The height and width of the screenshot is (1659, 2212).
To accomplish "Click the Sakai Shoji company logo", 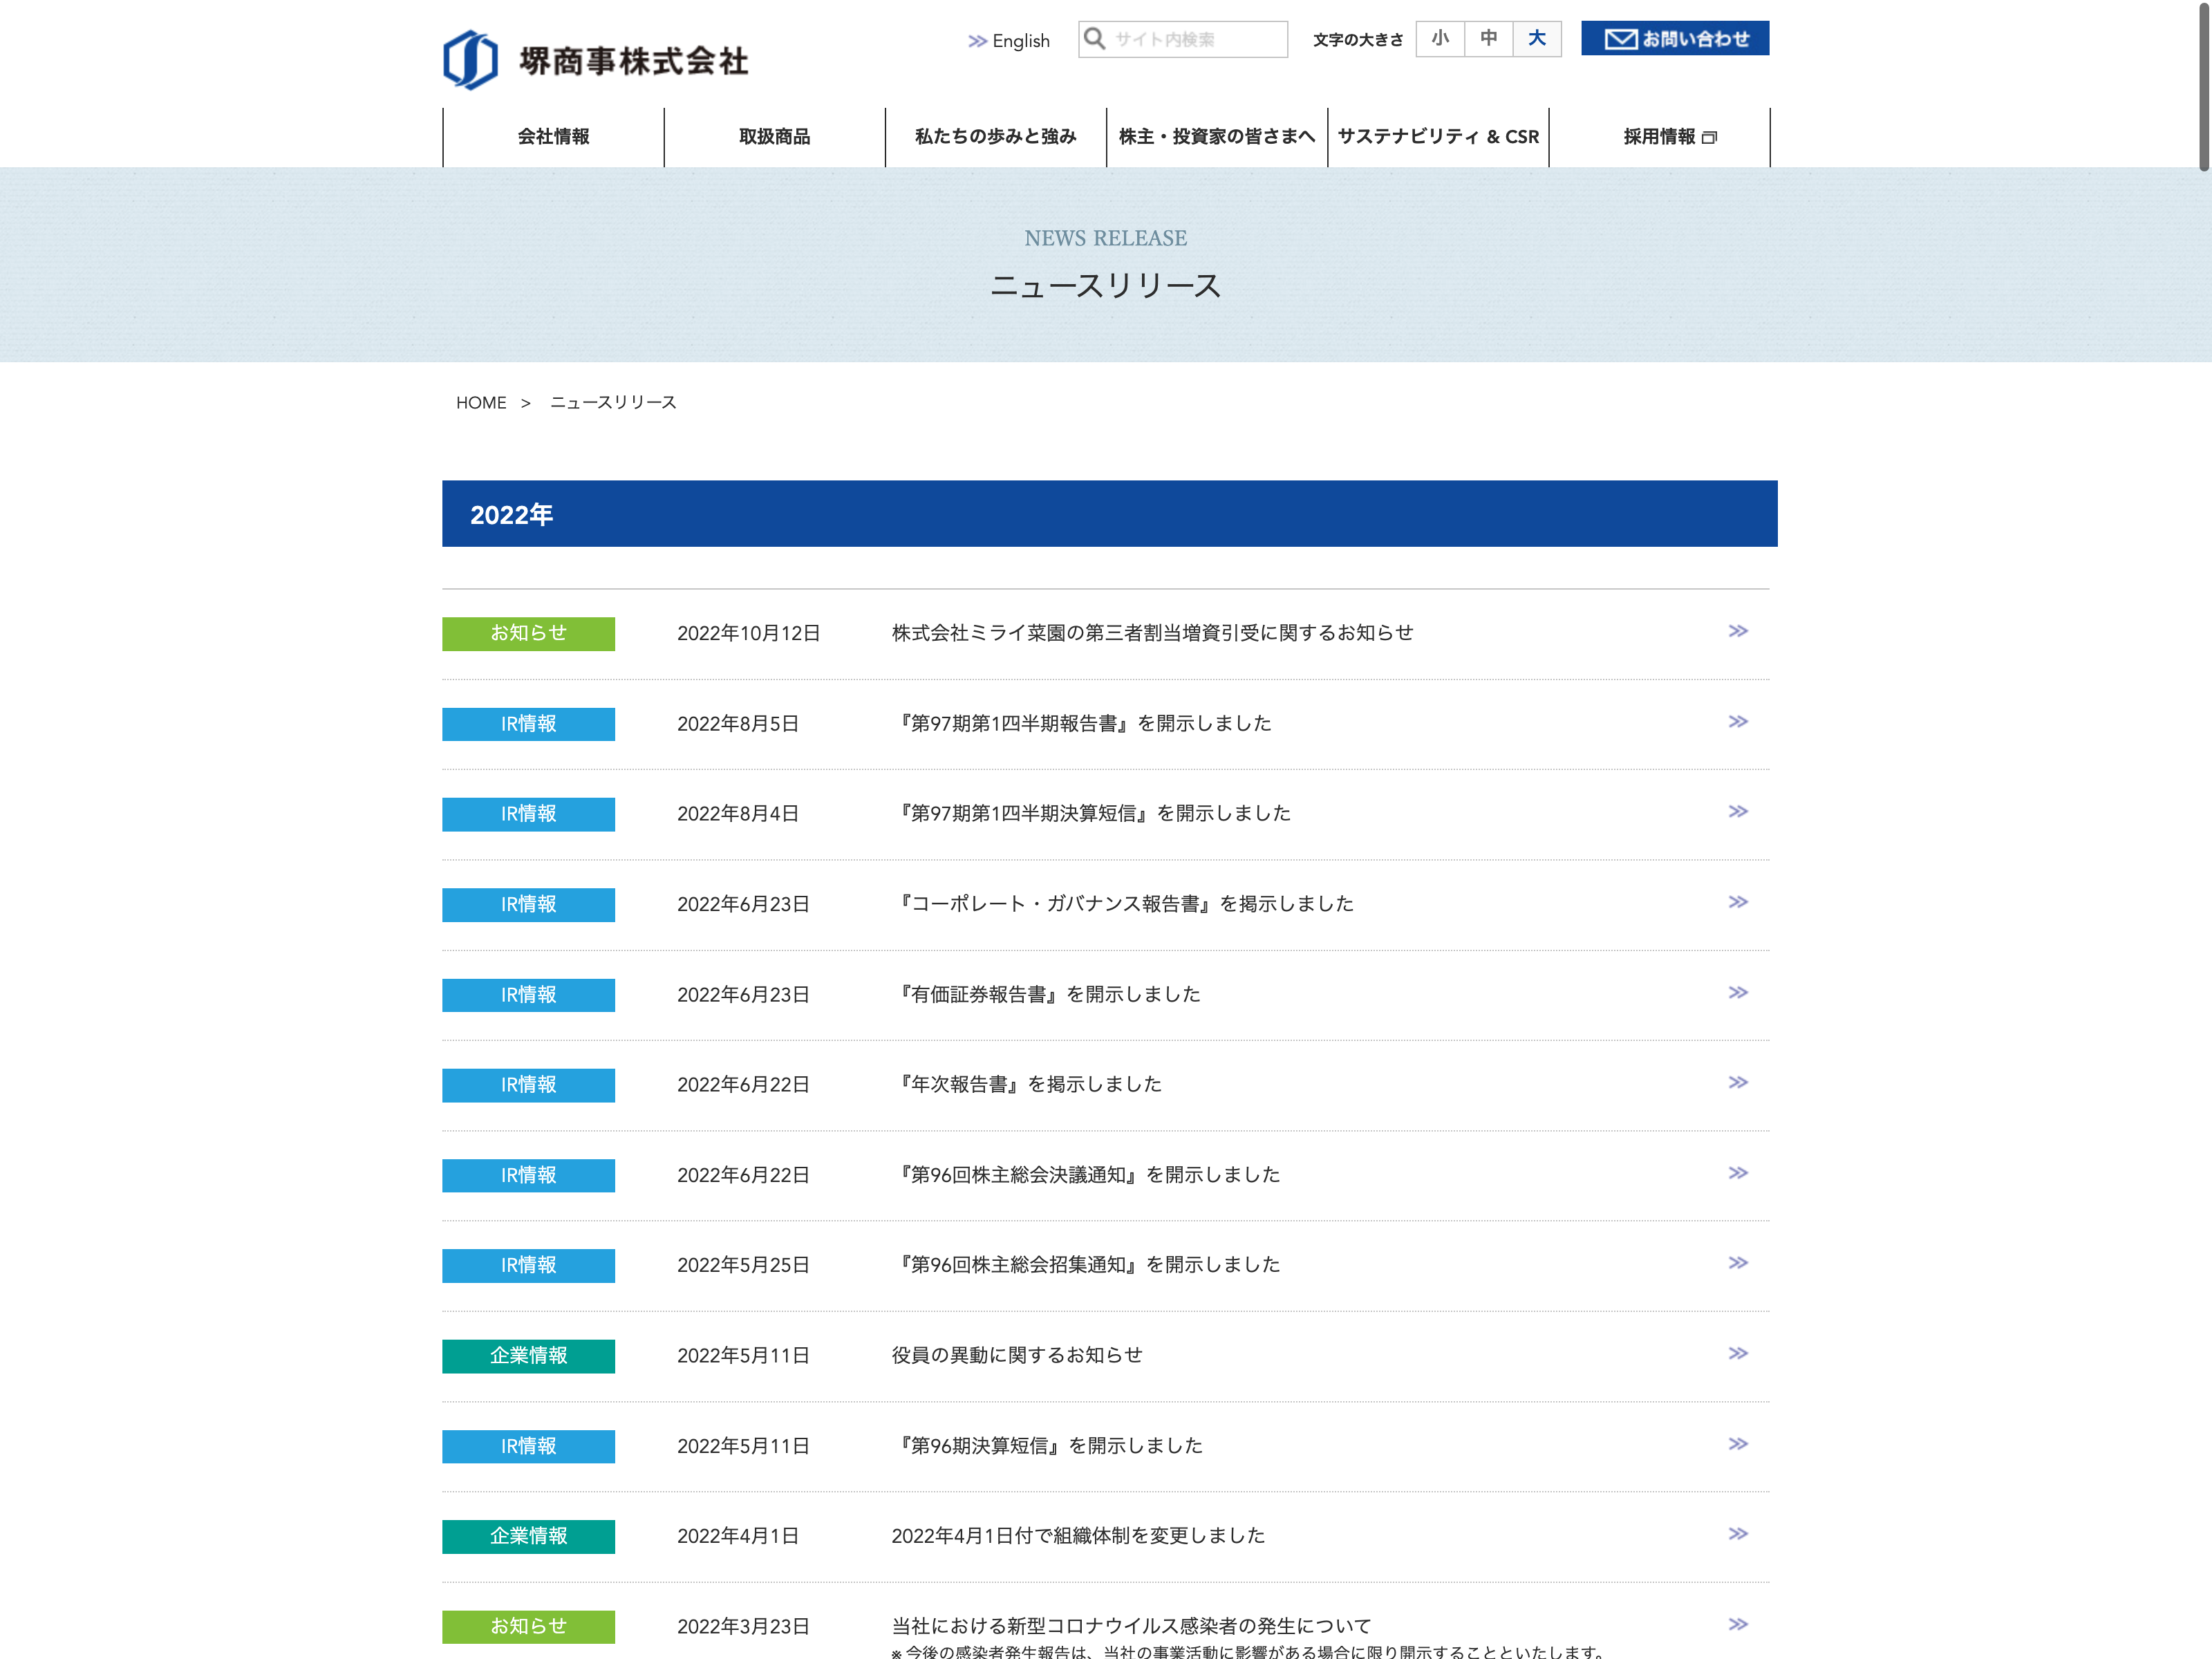I will (595, 60).
